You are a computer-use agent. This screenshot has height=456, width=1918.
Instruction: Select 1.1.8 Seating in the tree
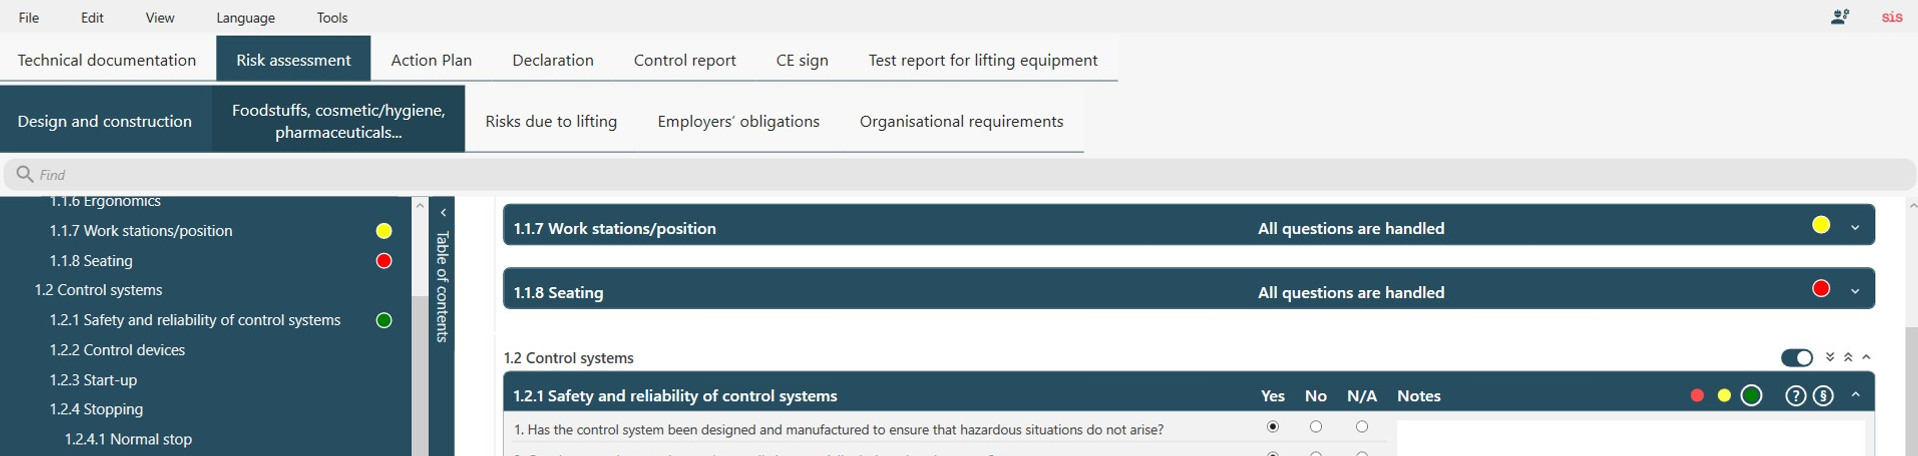tap(91, 261)
